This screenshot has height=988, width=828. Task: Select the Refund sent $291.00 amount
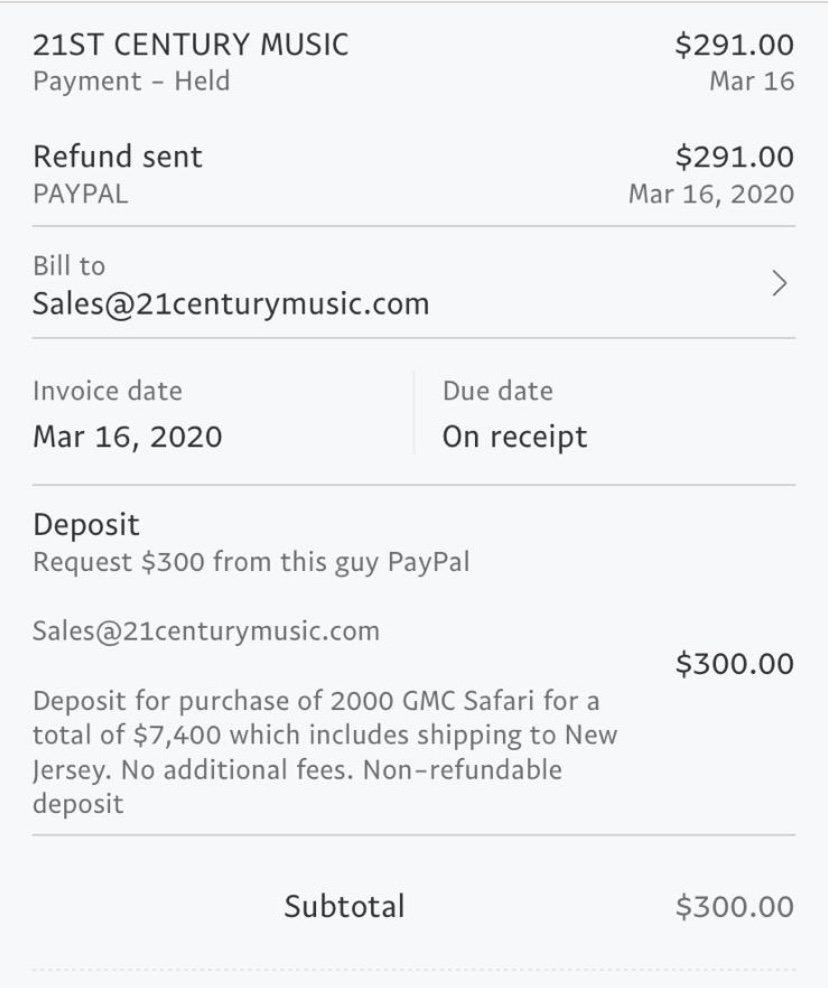[x=734, y=157]
